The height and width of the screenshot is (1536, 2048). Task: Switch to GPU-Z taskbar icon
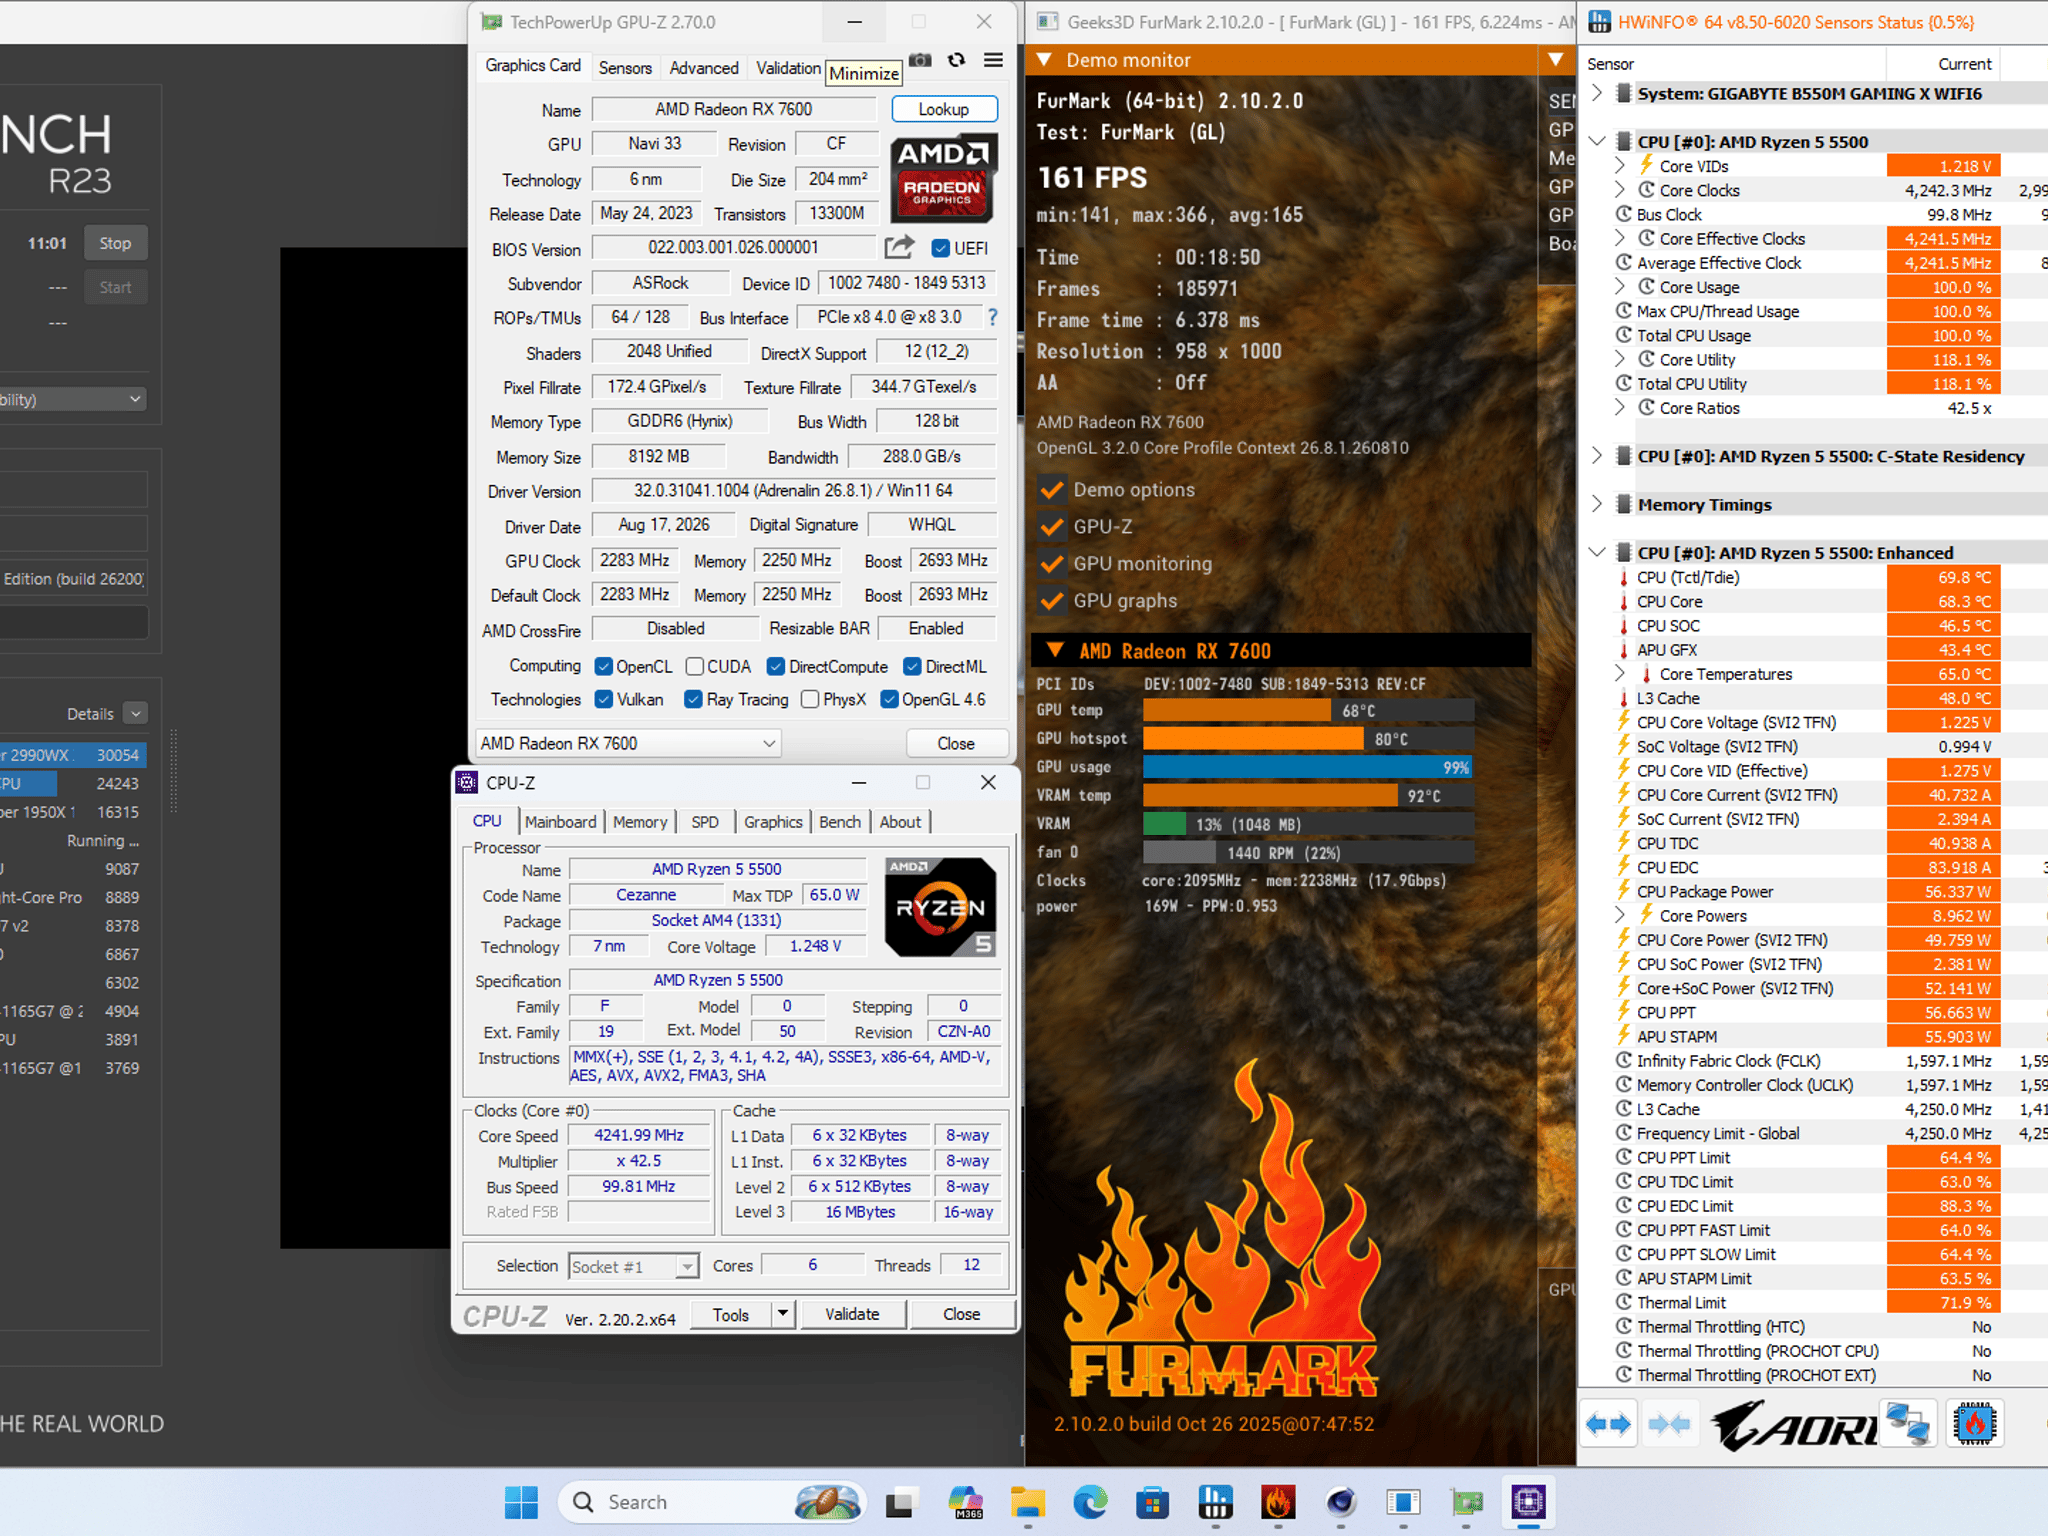(x=1467, y=1502)
